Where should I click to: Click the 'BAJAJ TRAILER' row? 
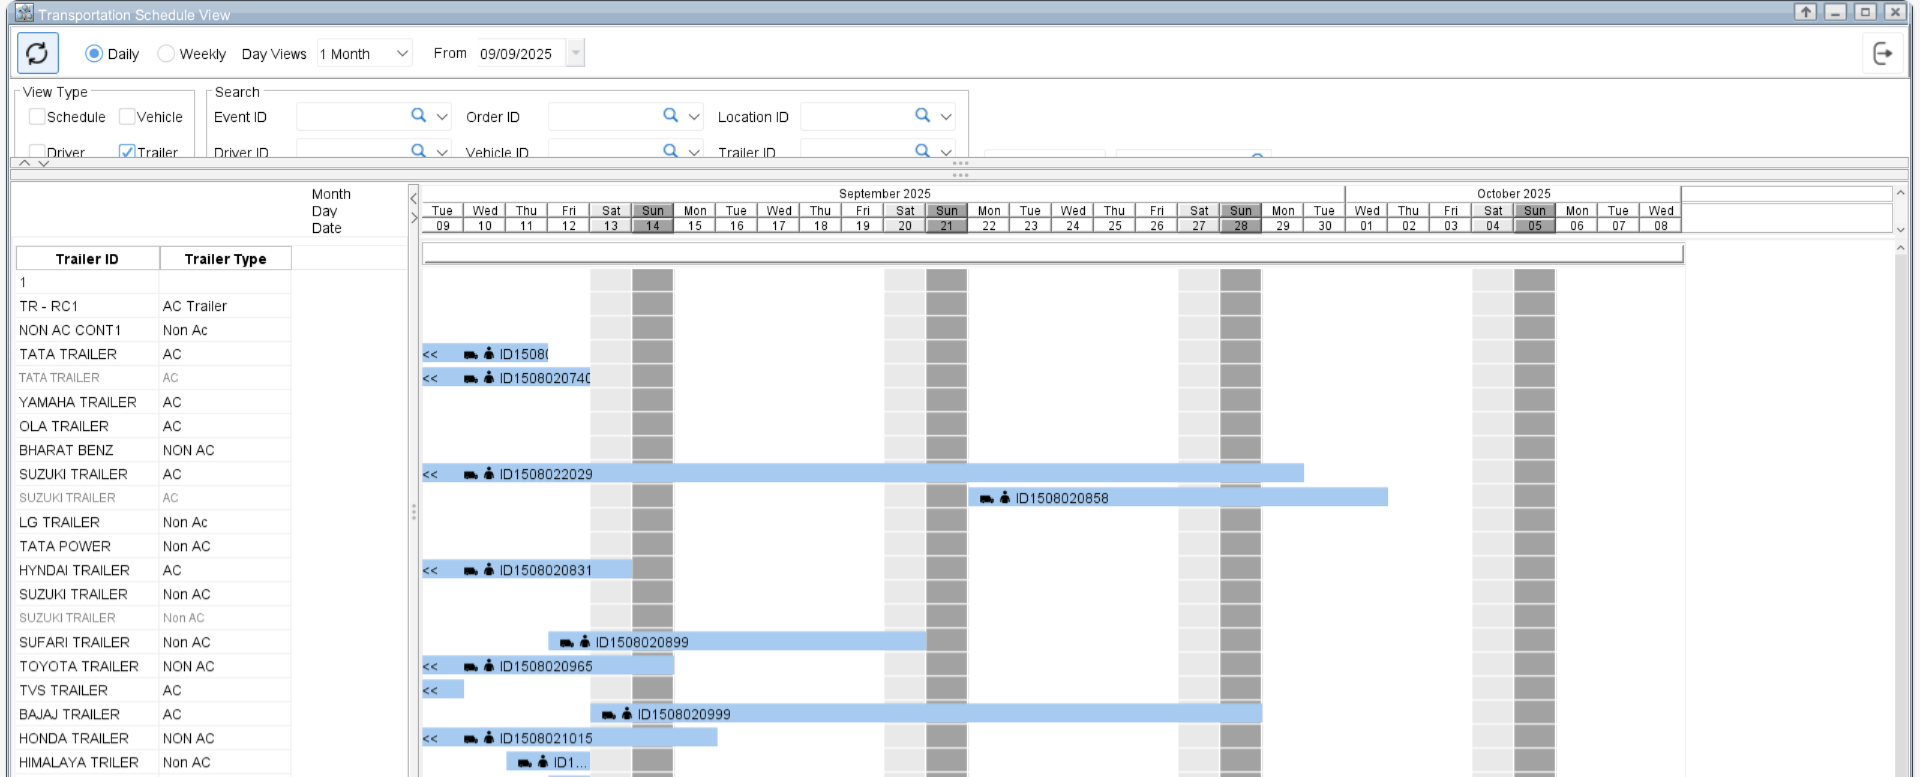(154, 714)
